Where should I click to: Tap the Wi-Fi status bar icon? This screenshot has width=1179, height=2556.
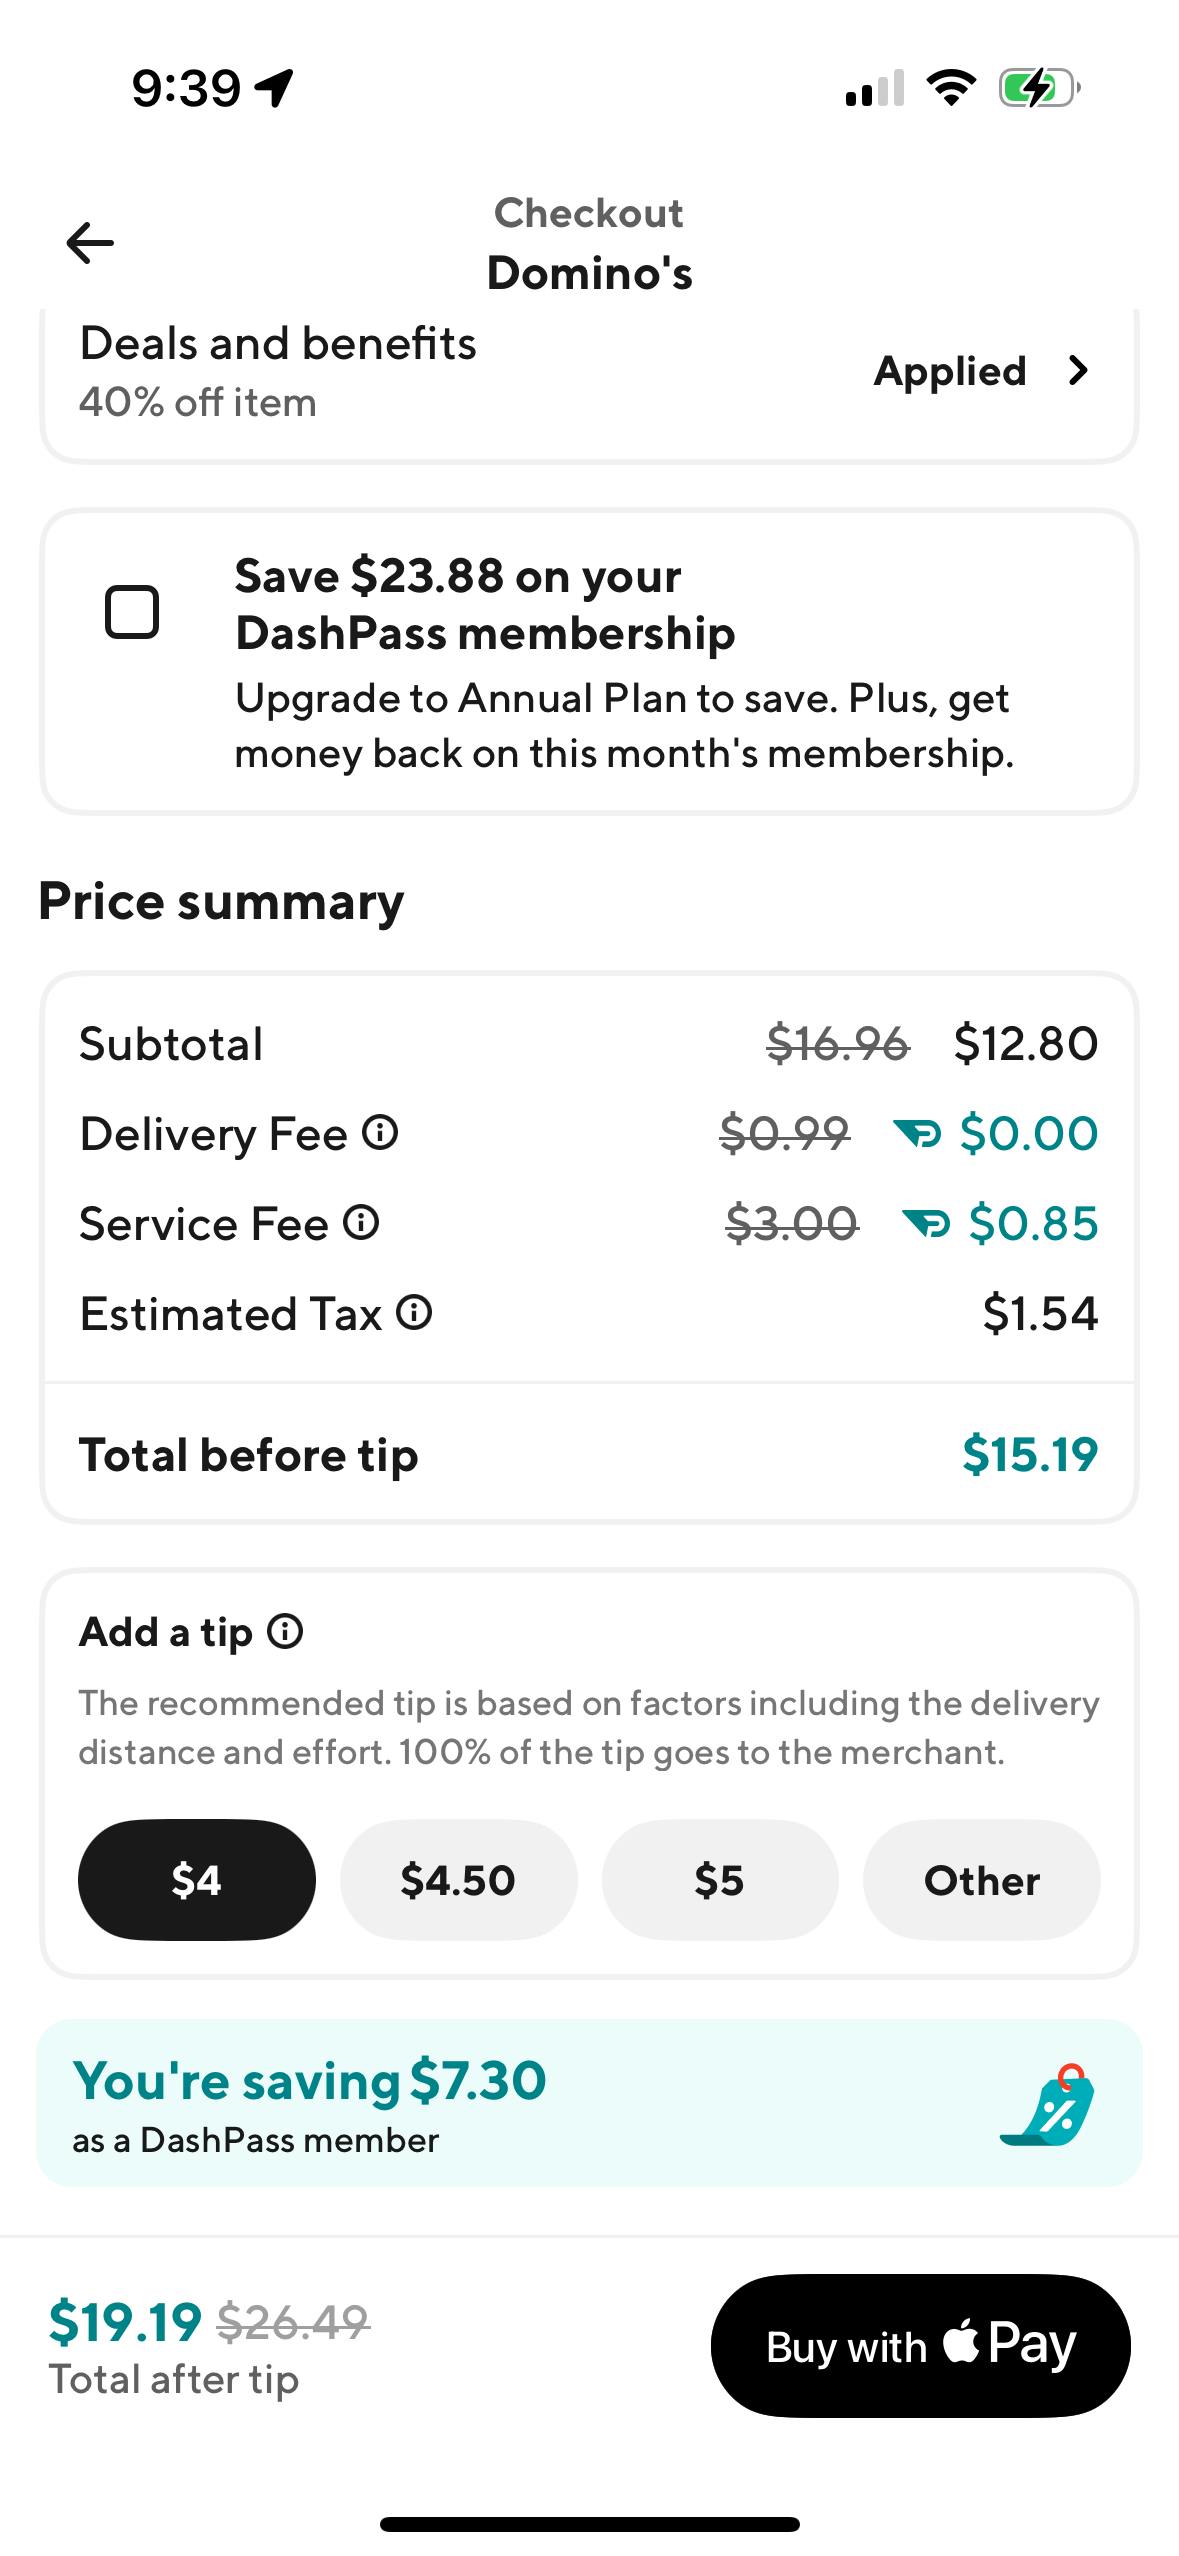(951, 88)
